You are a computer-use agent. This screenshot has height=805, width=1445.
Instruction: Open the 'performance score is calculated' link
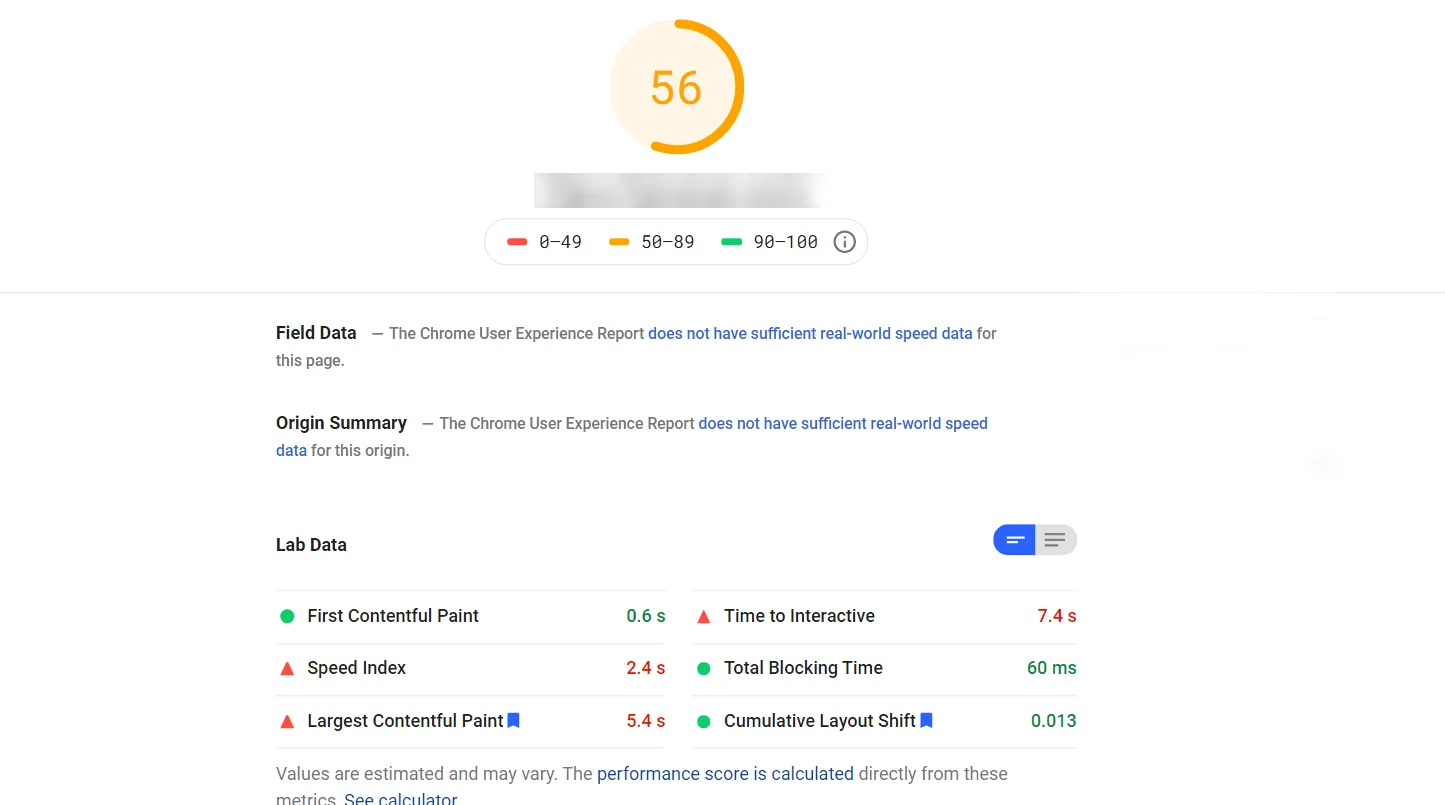pyautogui.click(x=725, y=774)
